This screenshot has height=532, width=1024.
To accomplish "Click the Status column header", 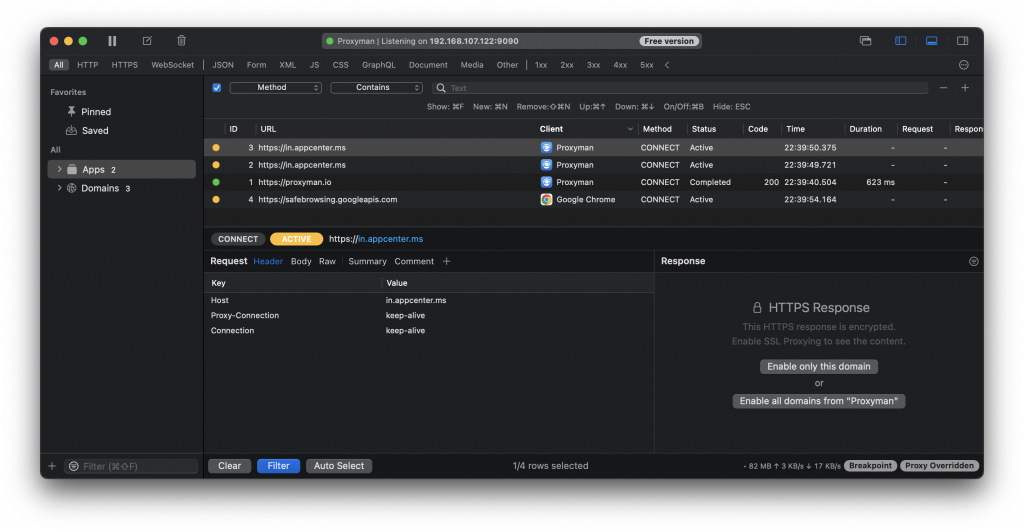I will [x=703, y=129].
